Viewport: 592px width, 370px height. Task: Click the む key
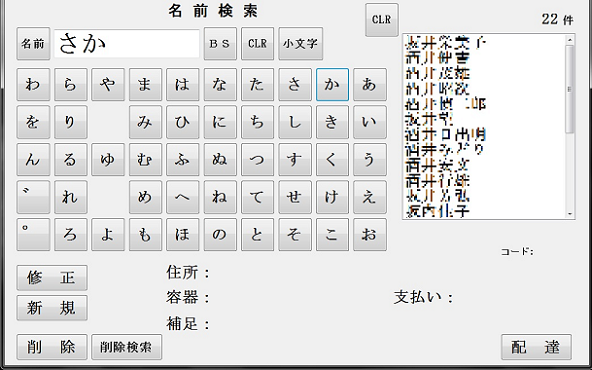(x=145, y=159)
